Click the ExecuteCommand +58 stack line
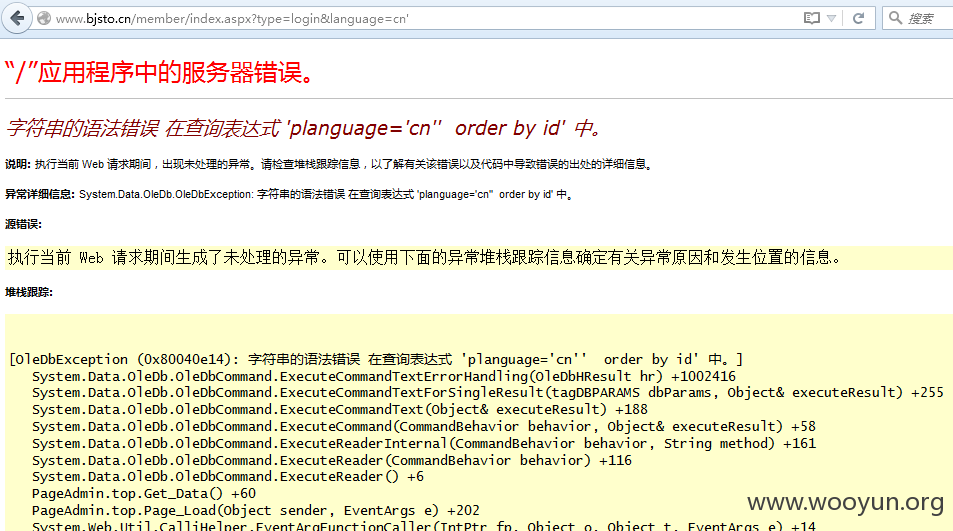 coord(424,427)
